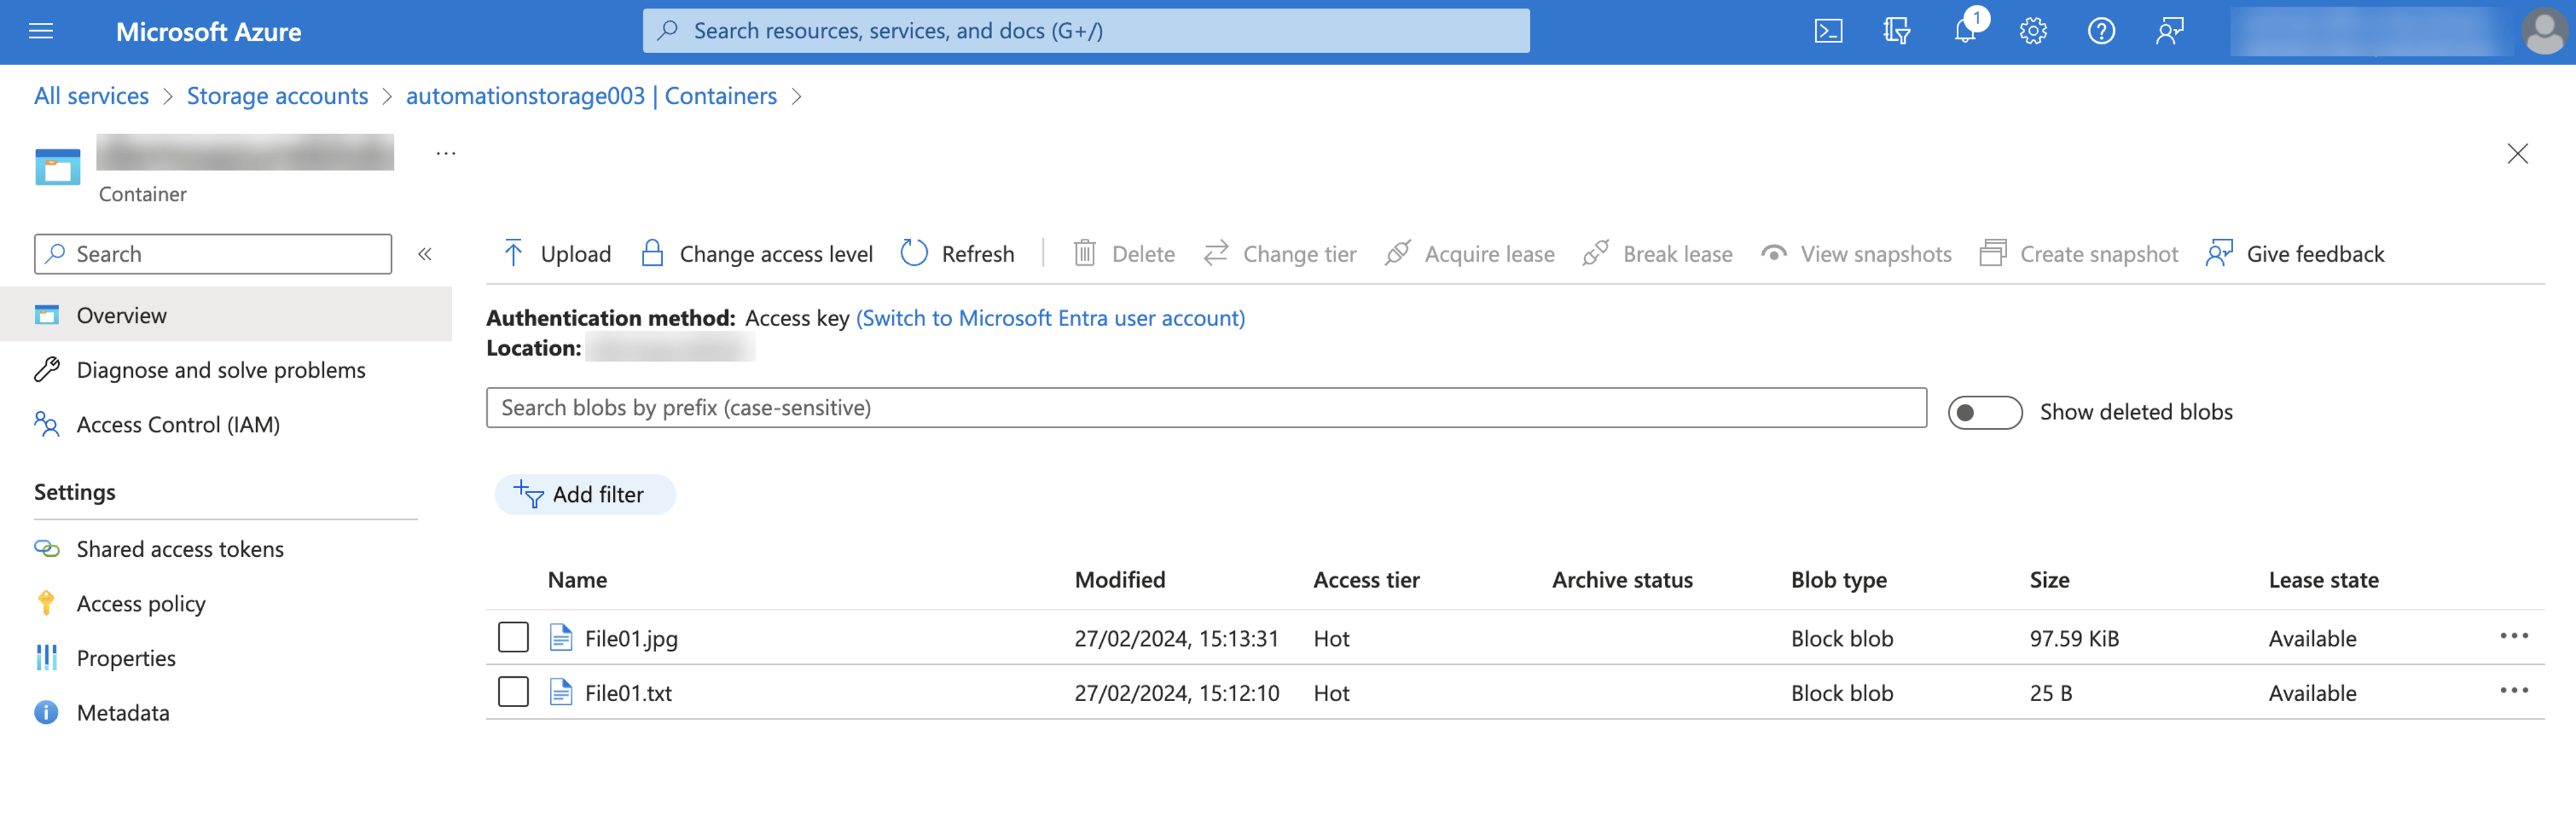
Task: Focus the left menu Search box
Action: pyautogui.click(x=213, y=254)
